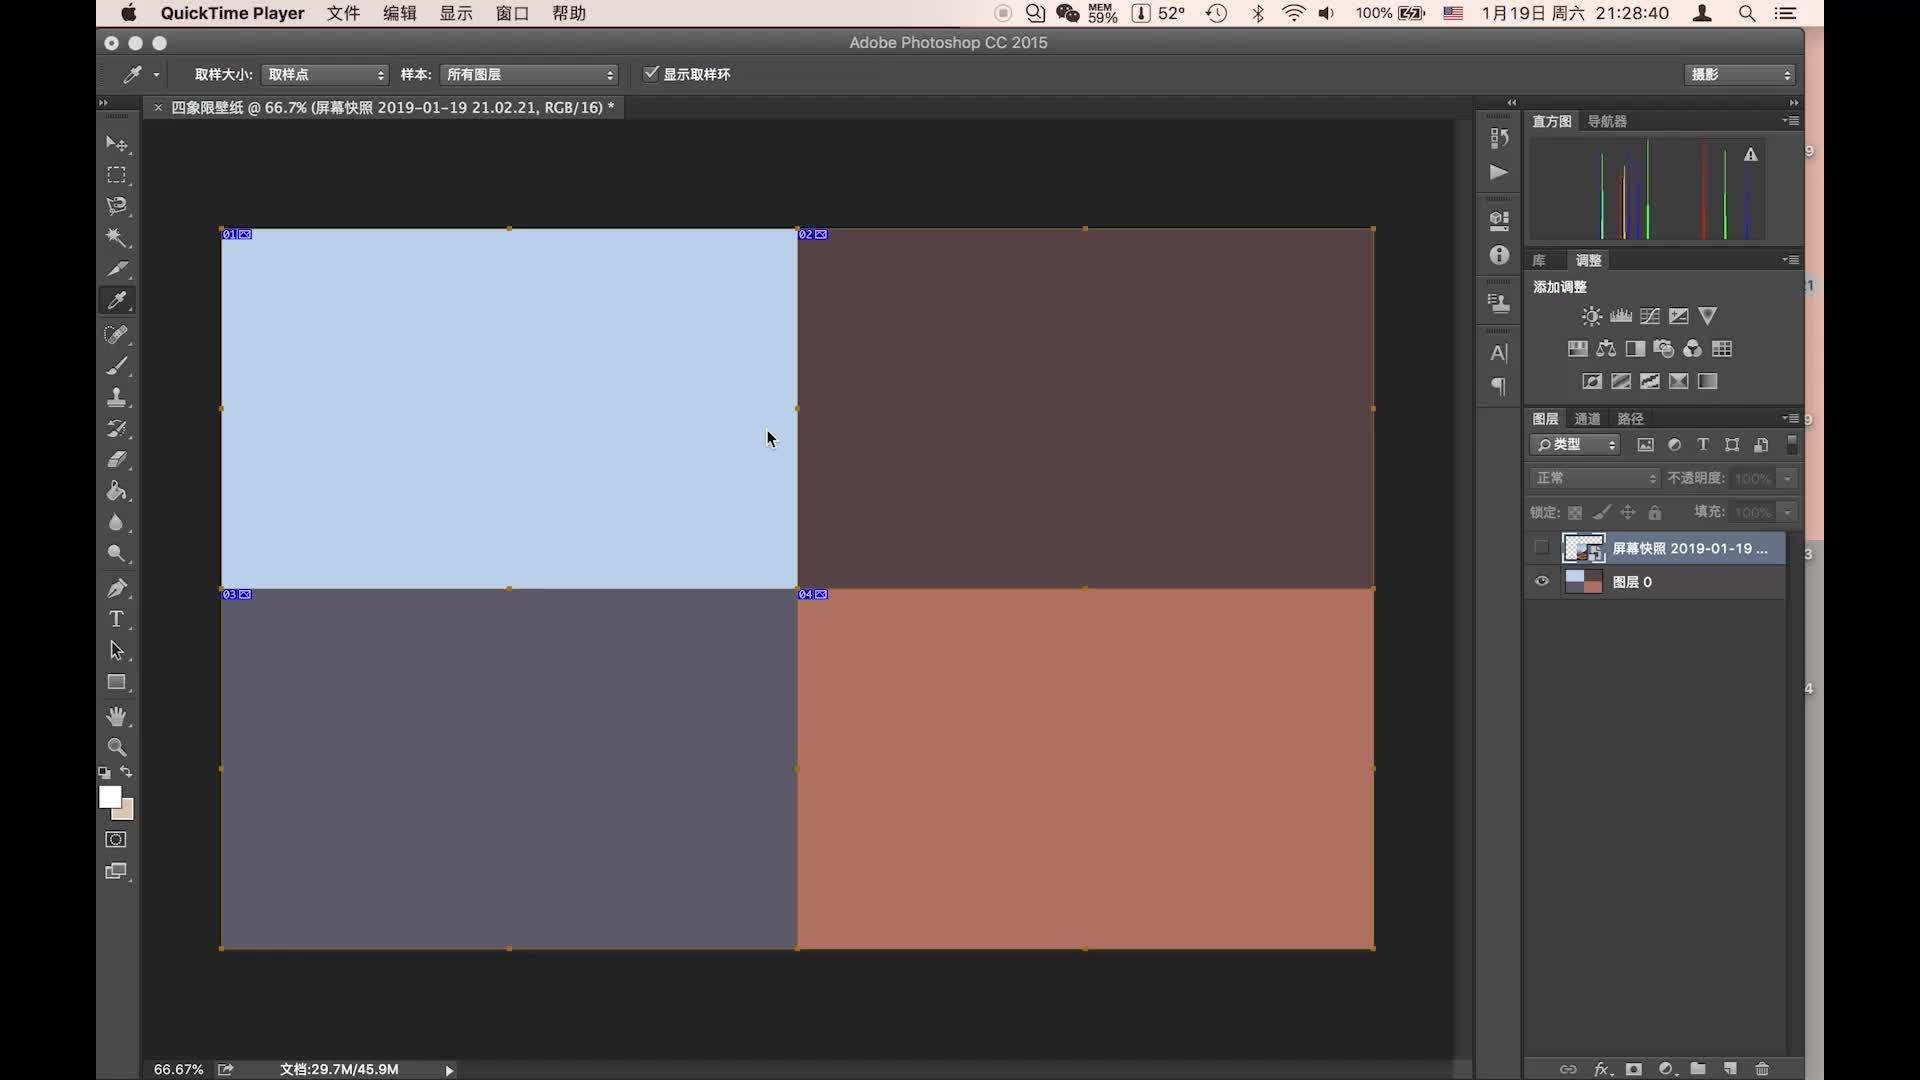Viewport: 1920px width, 1080px height.
Task: Open the 取样大小 dropdown
Action: click(x=325, y=75)
